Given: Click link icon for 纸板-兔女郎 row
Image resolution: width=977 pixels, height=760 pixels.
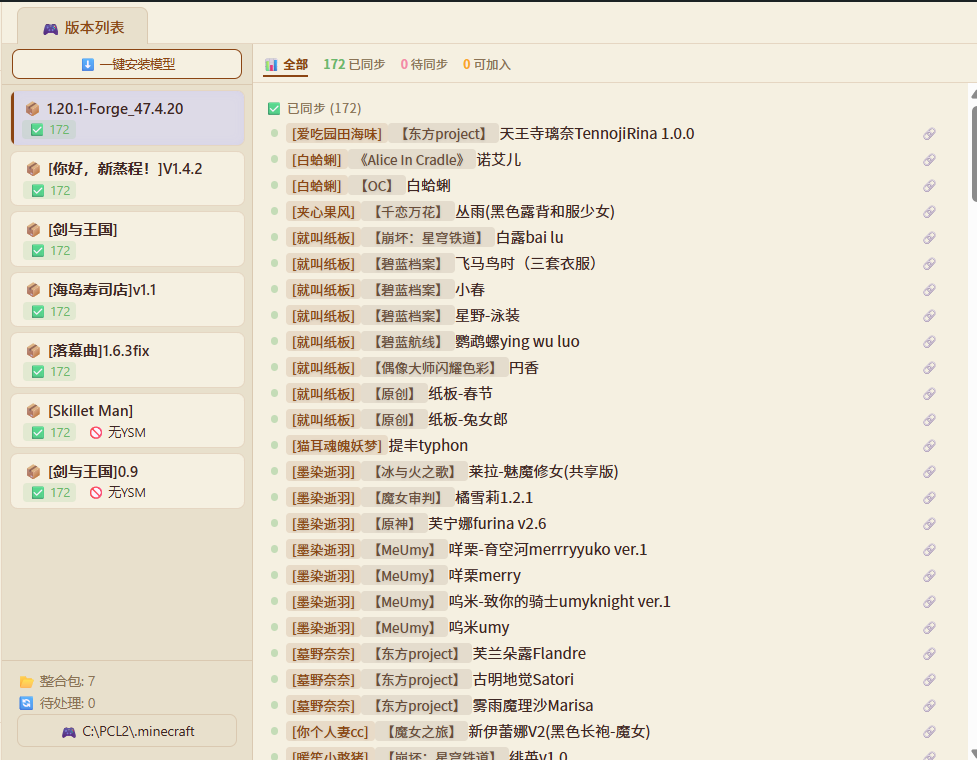Looking at the screenshot, I should [929, 420].
